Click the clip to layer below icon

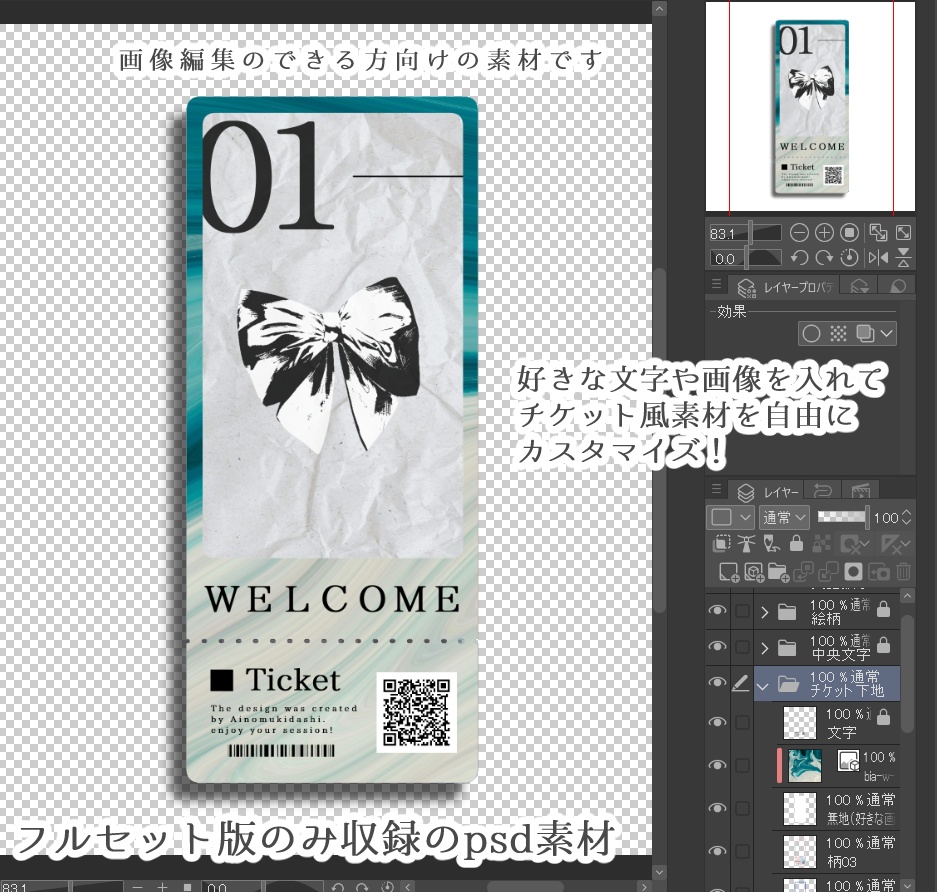point(721,543)
